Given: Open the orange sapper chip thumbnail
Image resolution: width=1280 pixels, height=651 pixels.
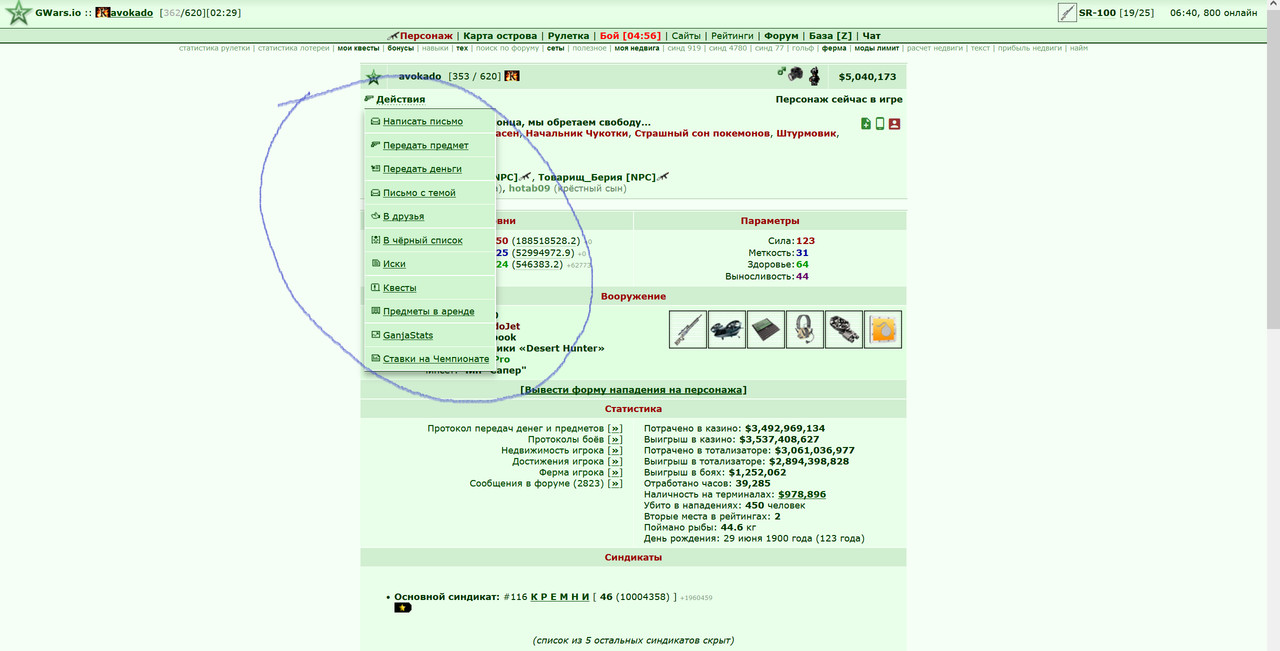Looking at the screenshot, I should click(x=883, y=329).
